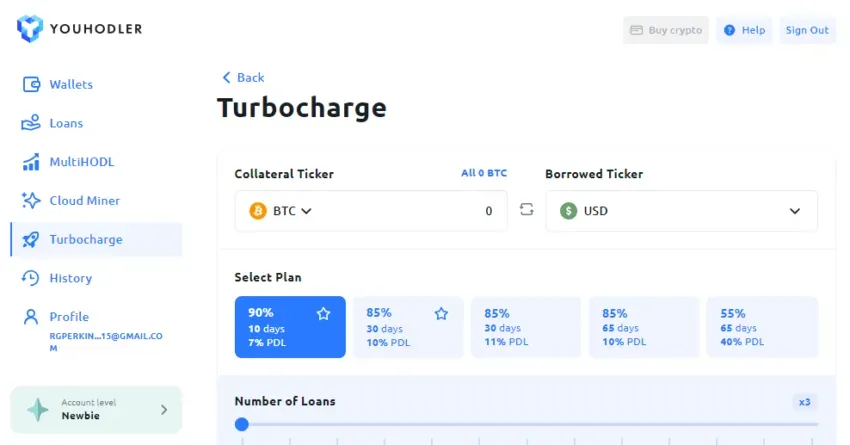Click the Wallets sidebar icon
The image size is (850, 445).
pos(31,85)
